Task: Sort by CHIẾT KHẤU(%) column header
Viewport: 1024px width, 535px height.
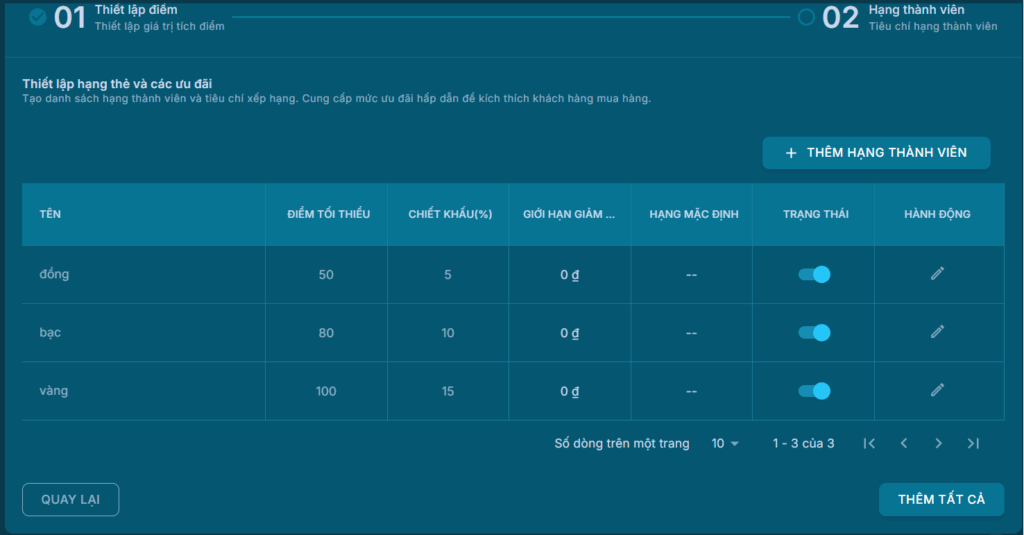Action: (x=448, y=215)
